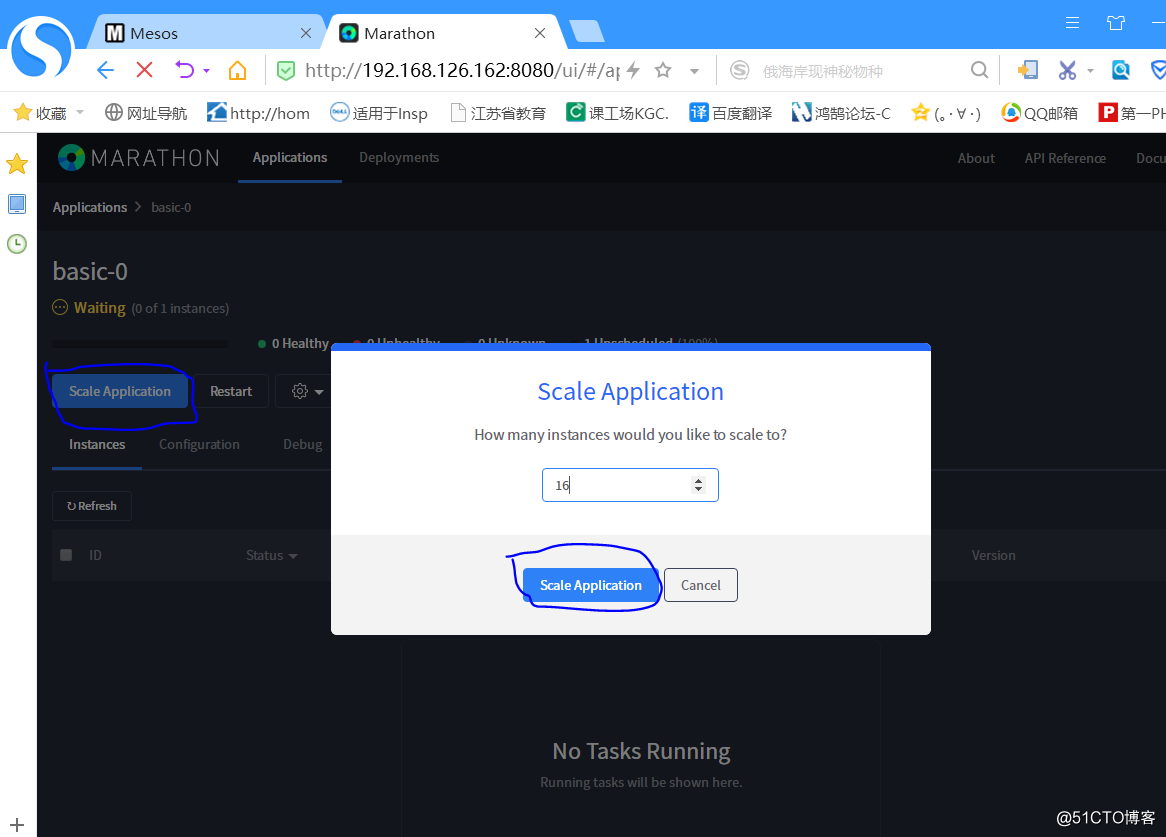The image size is (1166, 837).
Task: Click the Sogou browser logo
Action: click(42, 46)
